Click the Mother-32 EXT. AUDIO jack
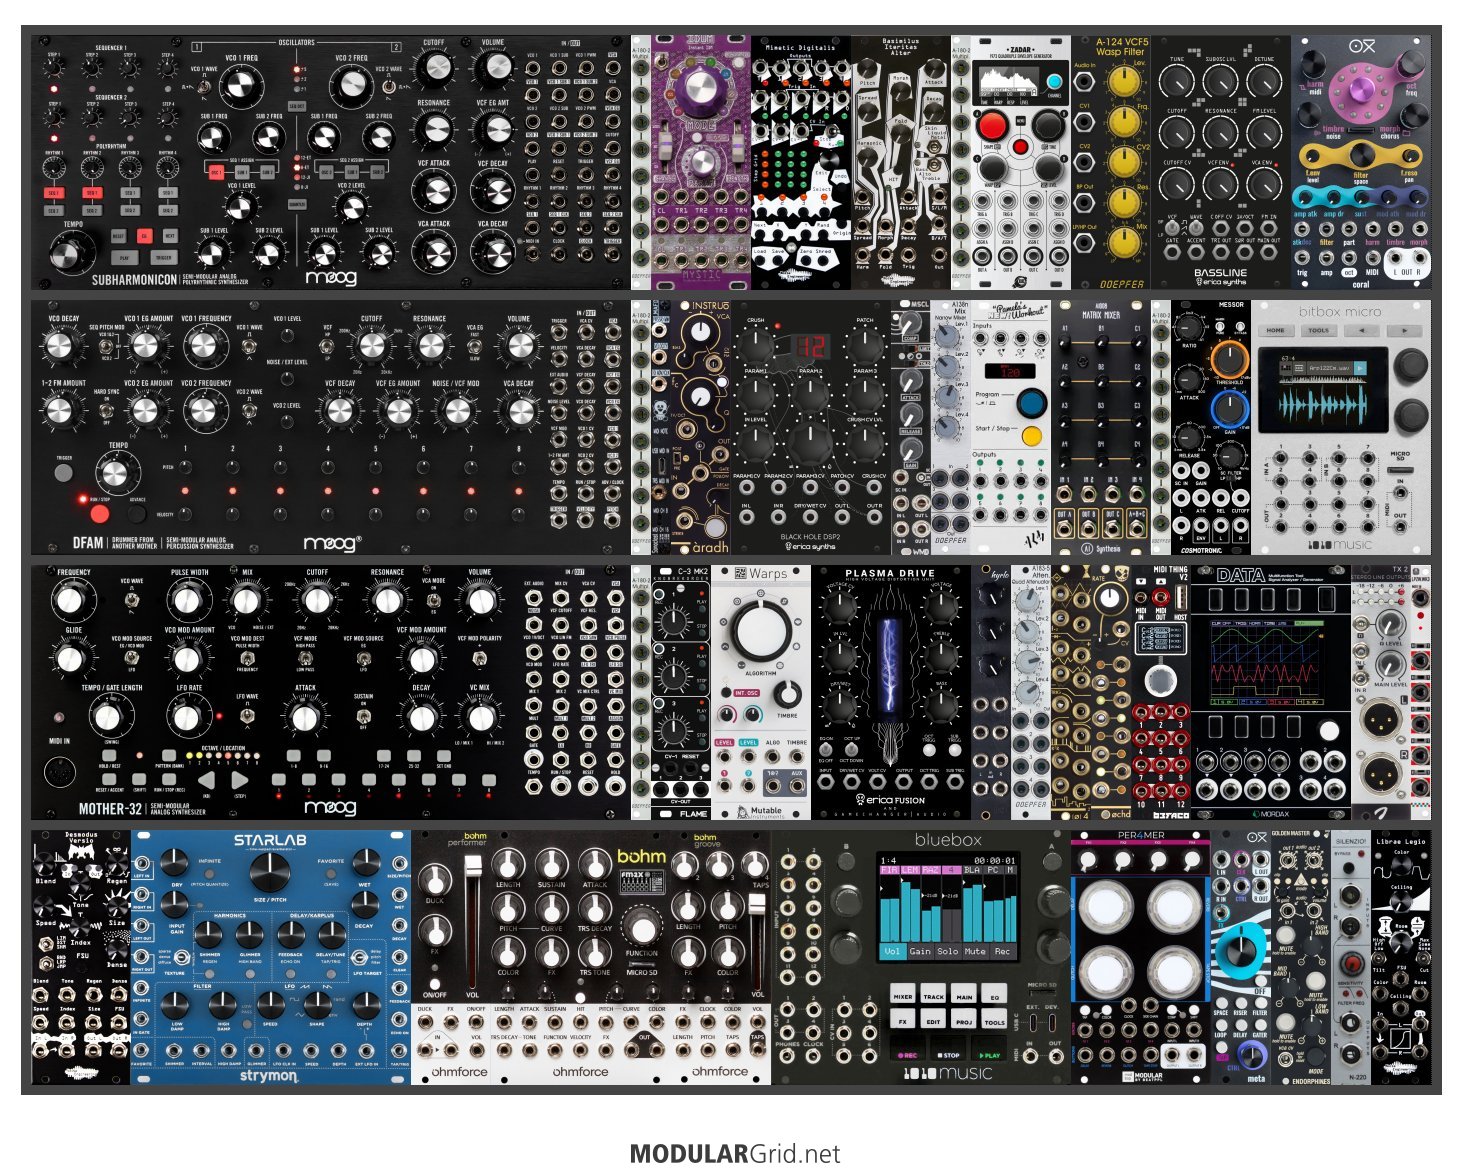This screenshot has height=1175, width=1472. tap(533, 600)
